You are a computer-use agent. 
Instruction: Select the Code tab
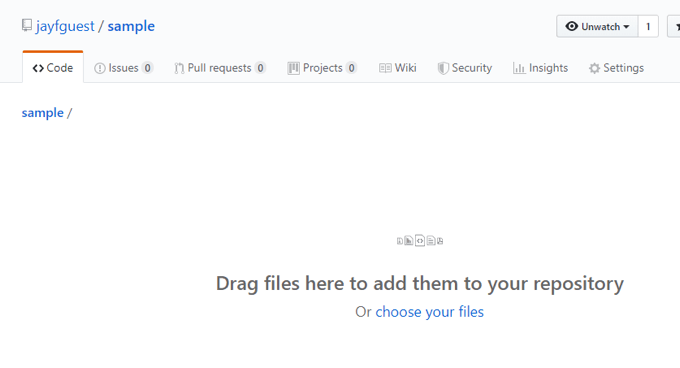(x=53, y=68)
